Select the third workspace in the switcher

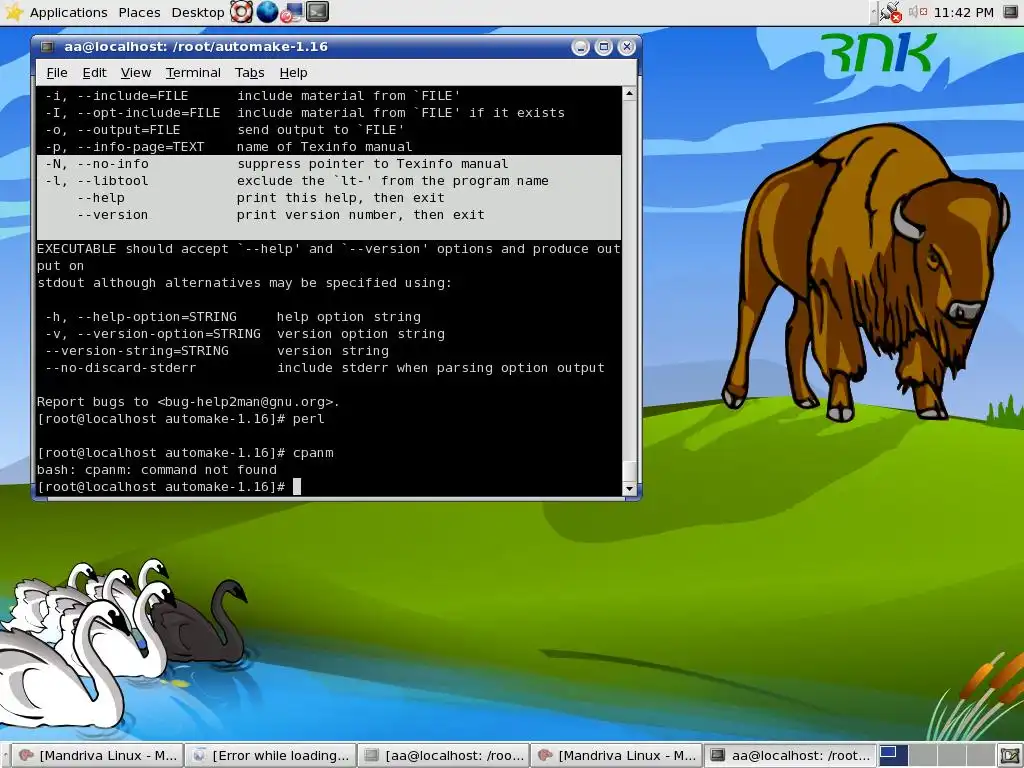[x=950, y=756]
